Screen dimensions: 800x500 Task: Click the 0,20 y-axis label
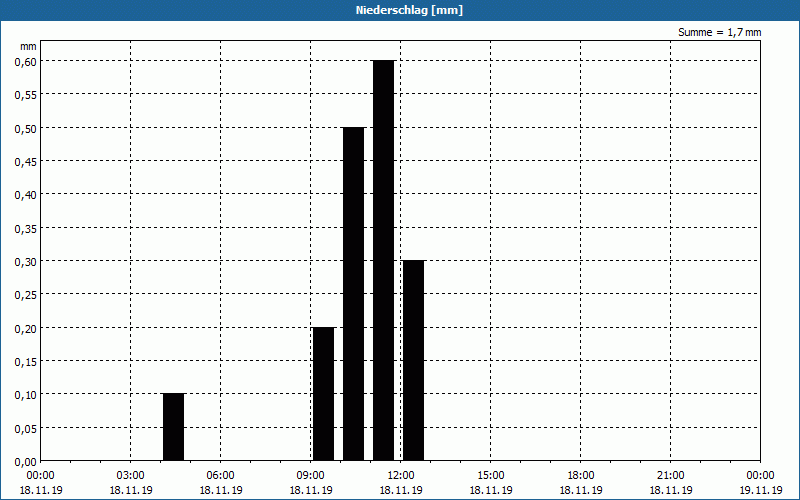click(26, 328)
